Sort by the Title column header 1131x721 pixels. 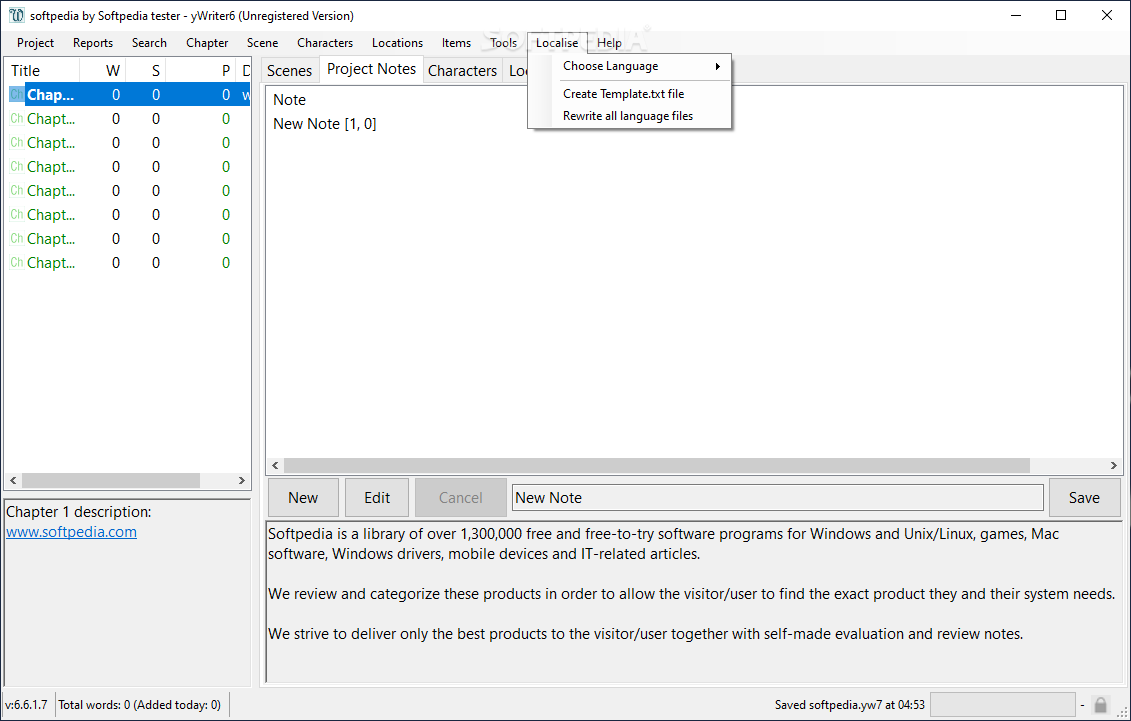point(43,71)
